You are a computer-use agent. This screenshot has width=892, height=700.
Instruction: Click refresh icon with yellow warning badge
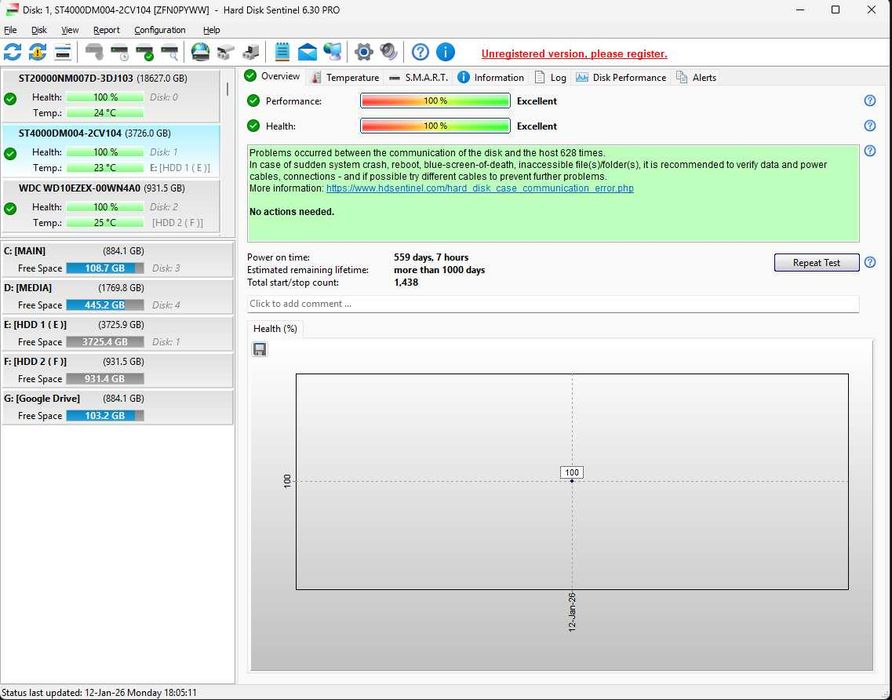(x=38, y=52)
